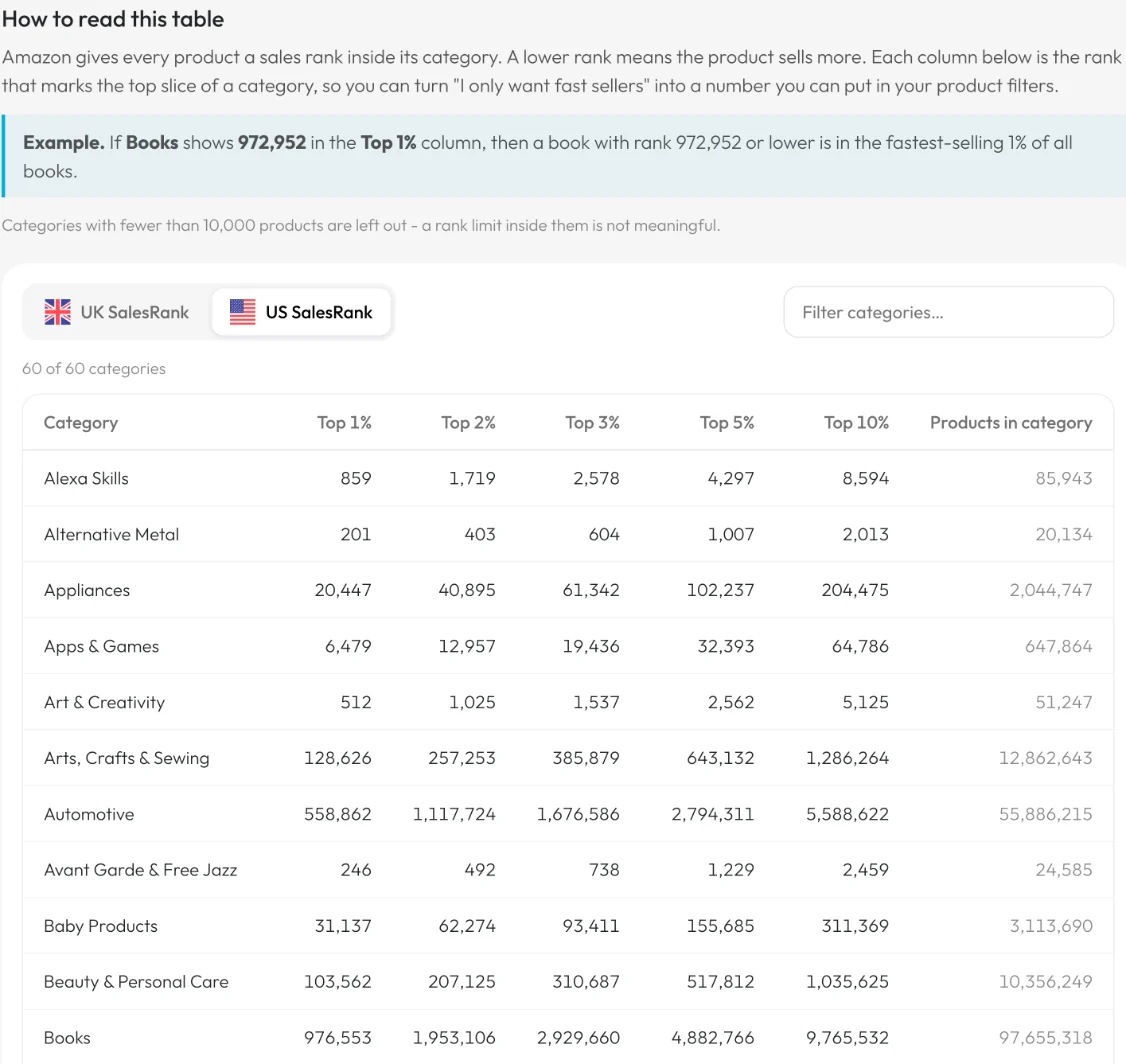Click Appliances product count 2,044,747
This screenshot has height=1064, width=1126.
(1051, 590)
